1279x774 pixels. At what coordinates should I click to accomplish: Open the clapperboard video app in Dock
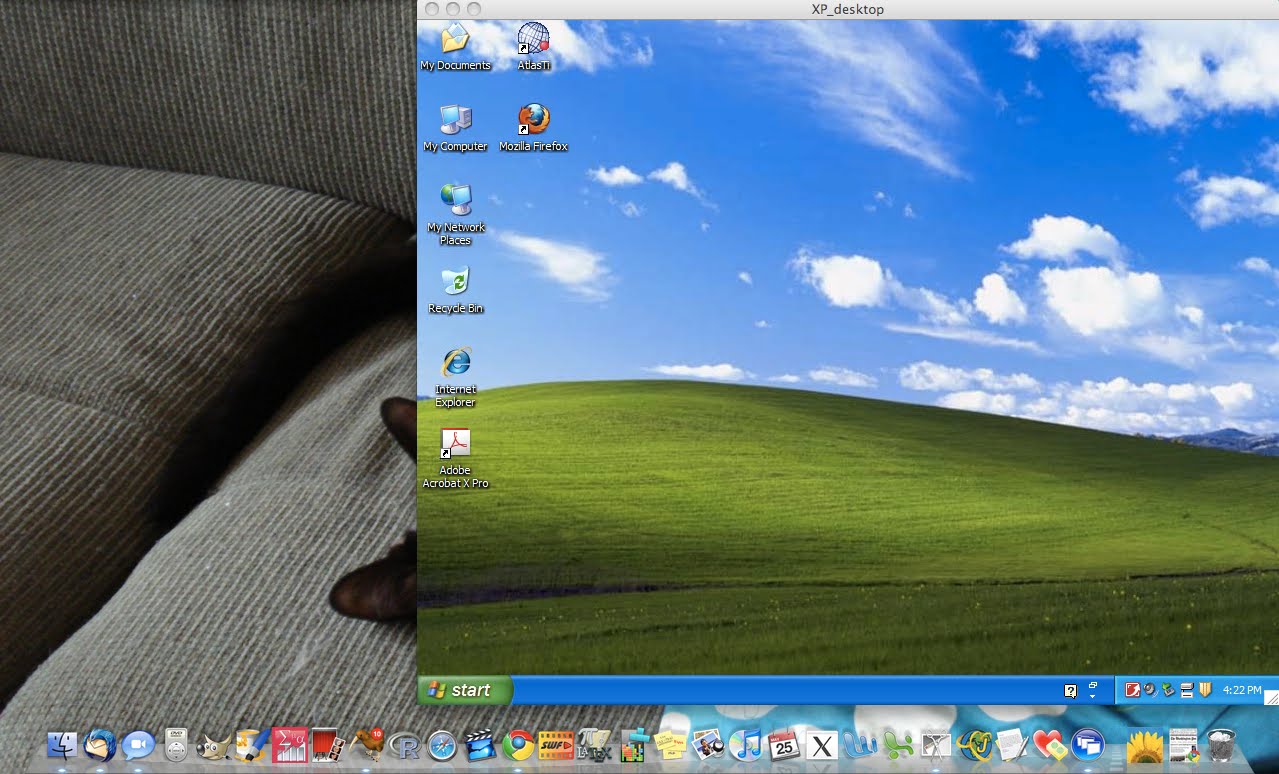(480, 745)
